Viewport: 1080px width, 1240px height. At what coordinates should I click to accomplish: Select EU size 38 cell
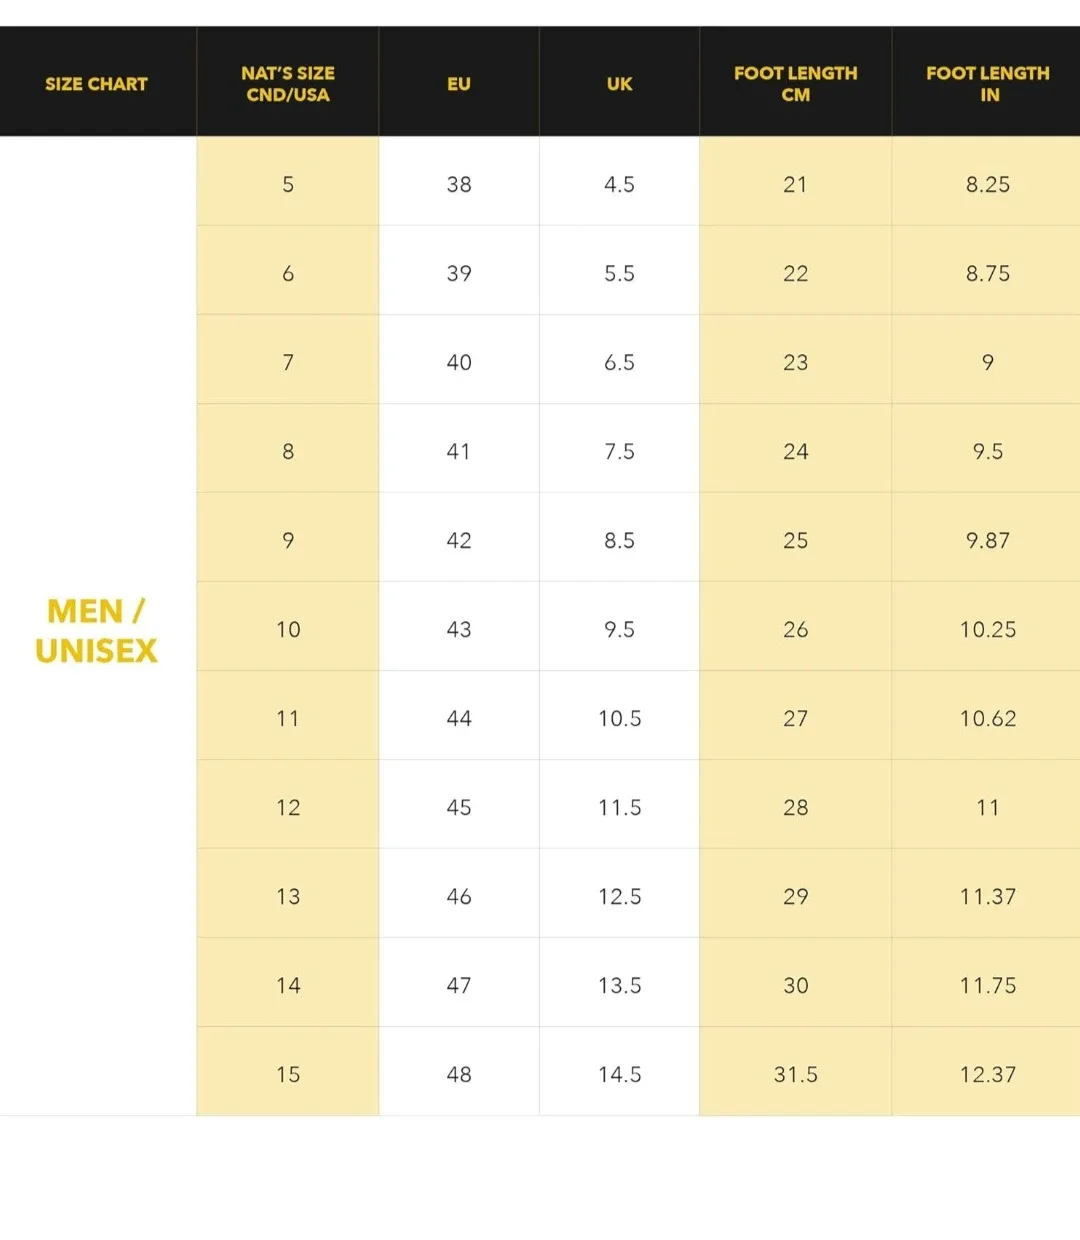click(x=459, y=184)
